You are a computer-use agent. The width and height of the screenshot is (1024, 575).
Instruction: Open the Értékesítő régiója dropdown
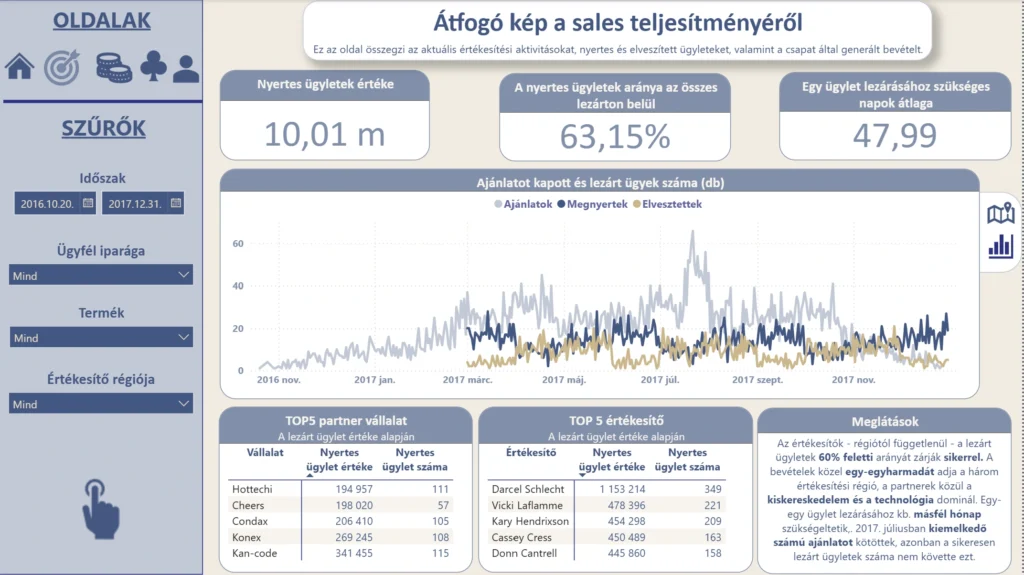pos(100,404)
